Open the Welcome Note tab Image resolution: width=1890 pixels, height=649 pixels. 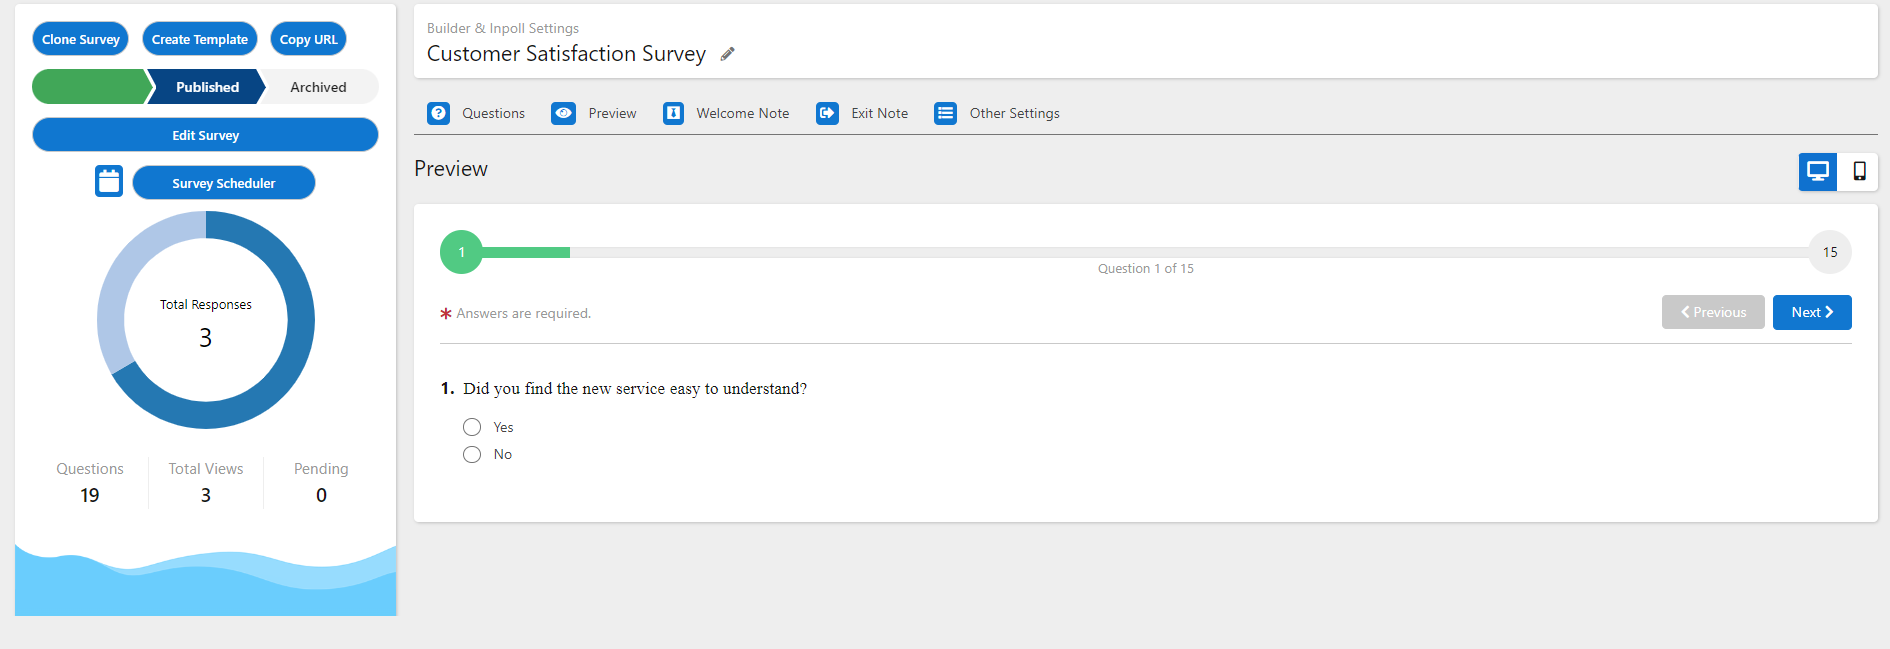(727, 113)
